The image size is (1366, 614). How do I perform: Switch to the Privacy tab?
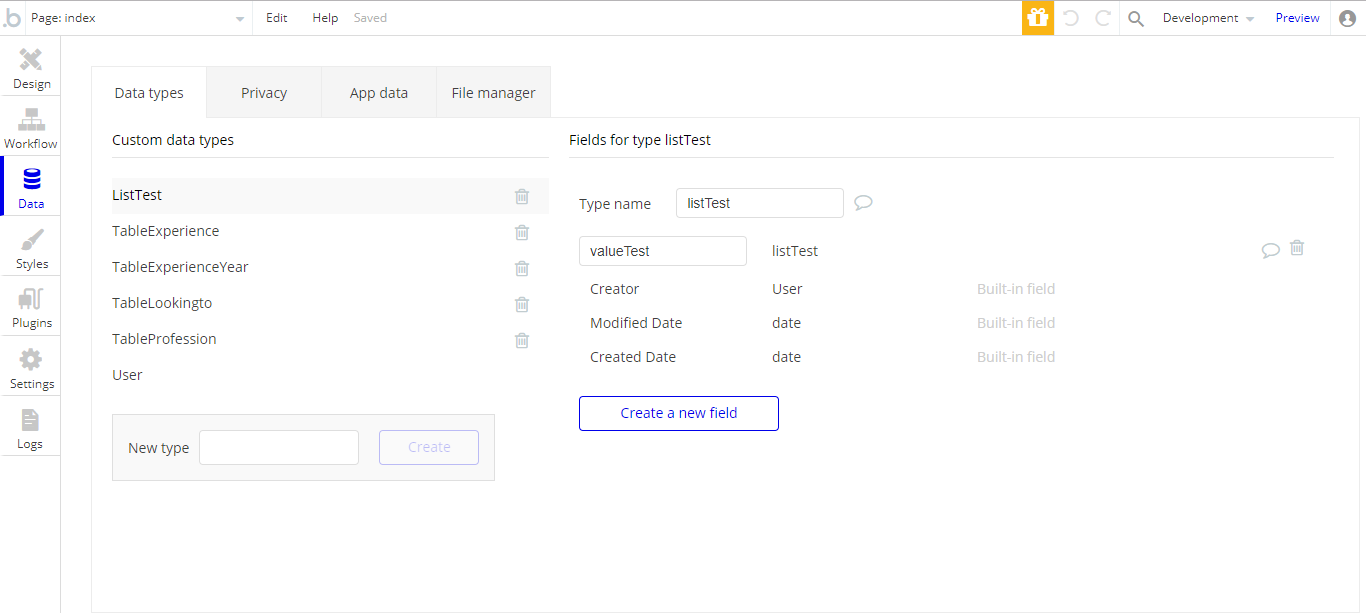pyautogui.click(x=264, y=93)
